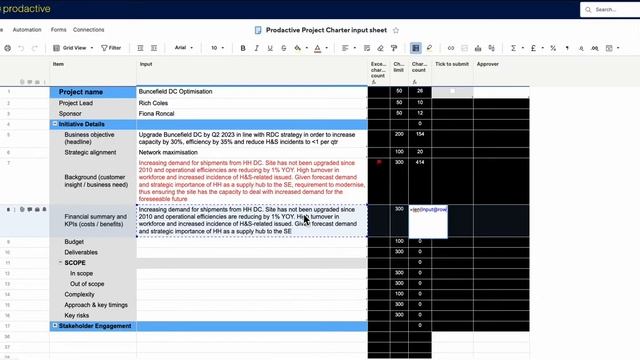Click the search magnifier icon
Viewport: 640px width, 360px height.
coord(588,9)
